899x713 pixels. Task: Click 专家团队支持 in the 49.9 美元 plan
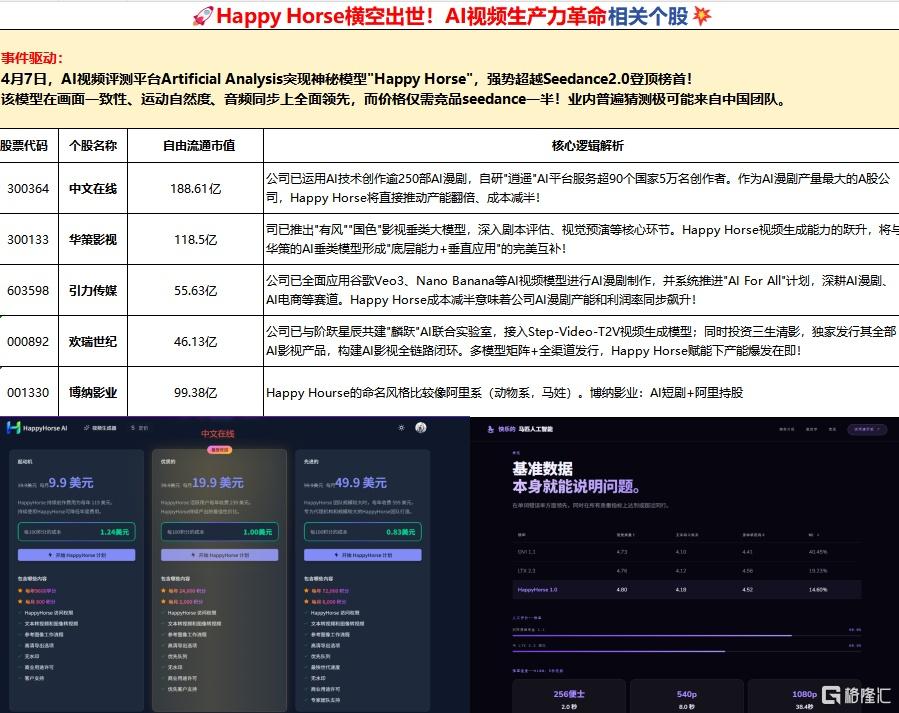point(325,700)
